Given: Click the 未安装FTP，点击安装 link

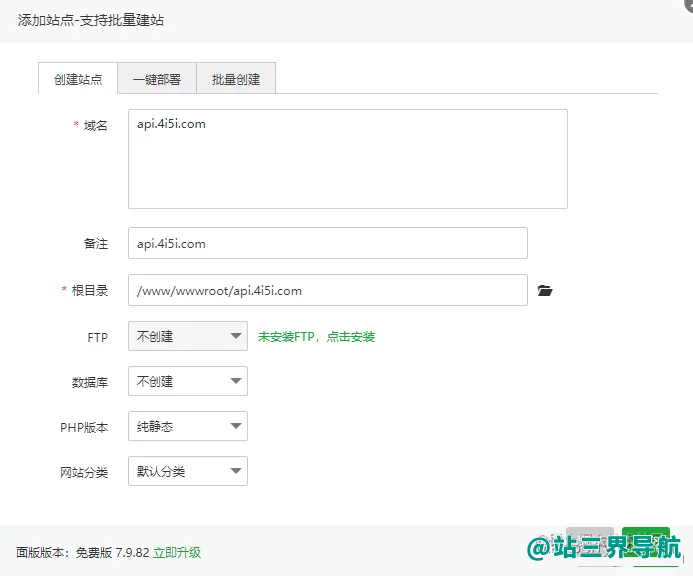Looking at the screenshot, I should pos(316,337).
